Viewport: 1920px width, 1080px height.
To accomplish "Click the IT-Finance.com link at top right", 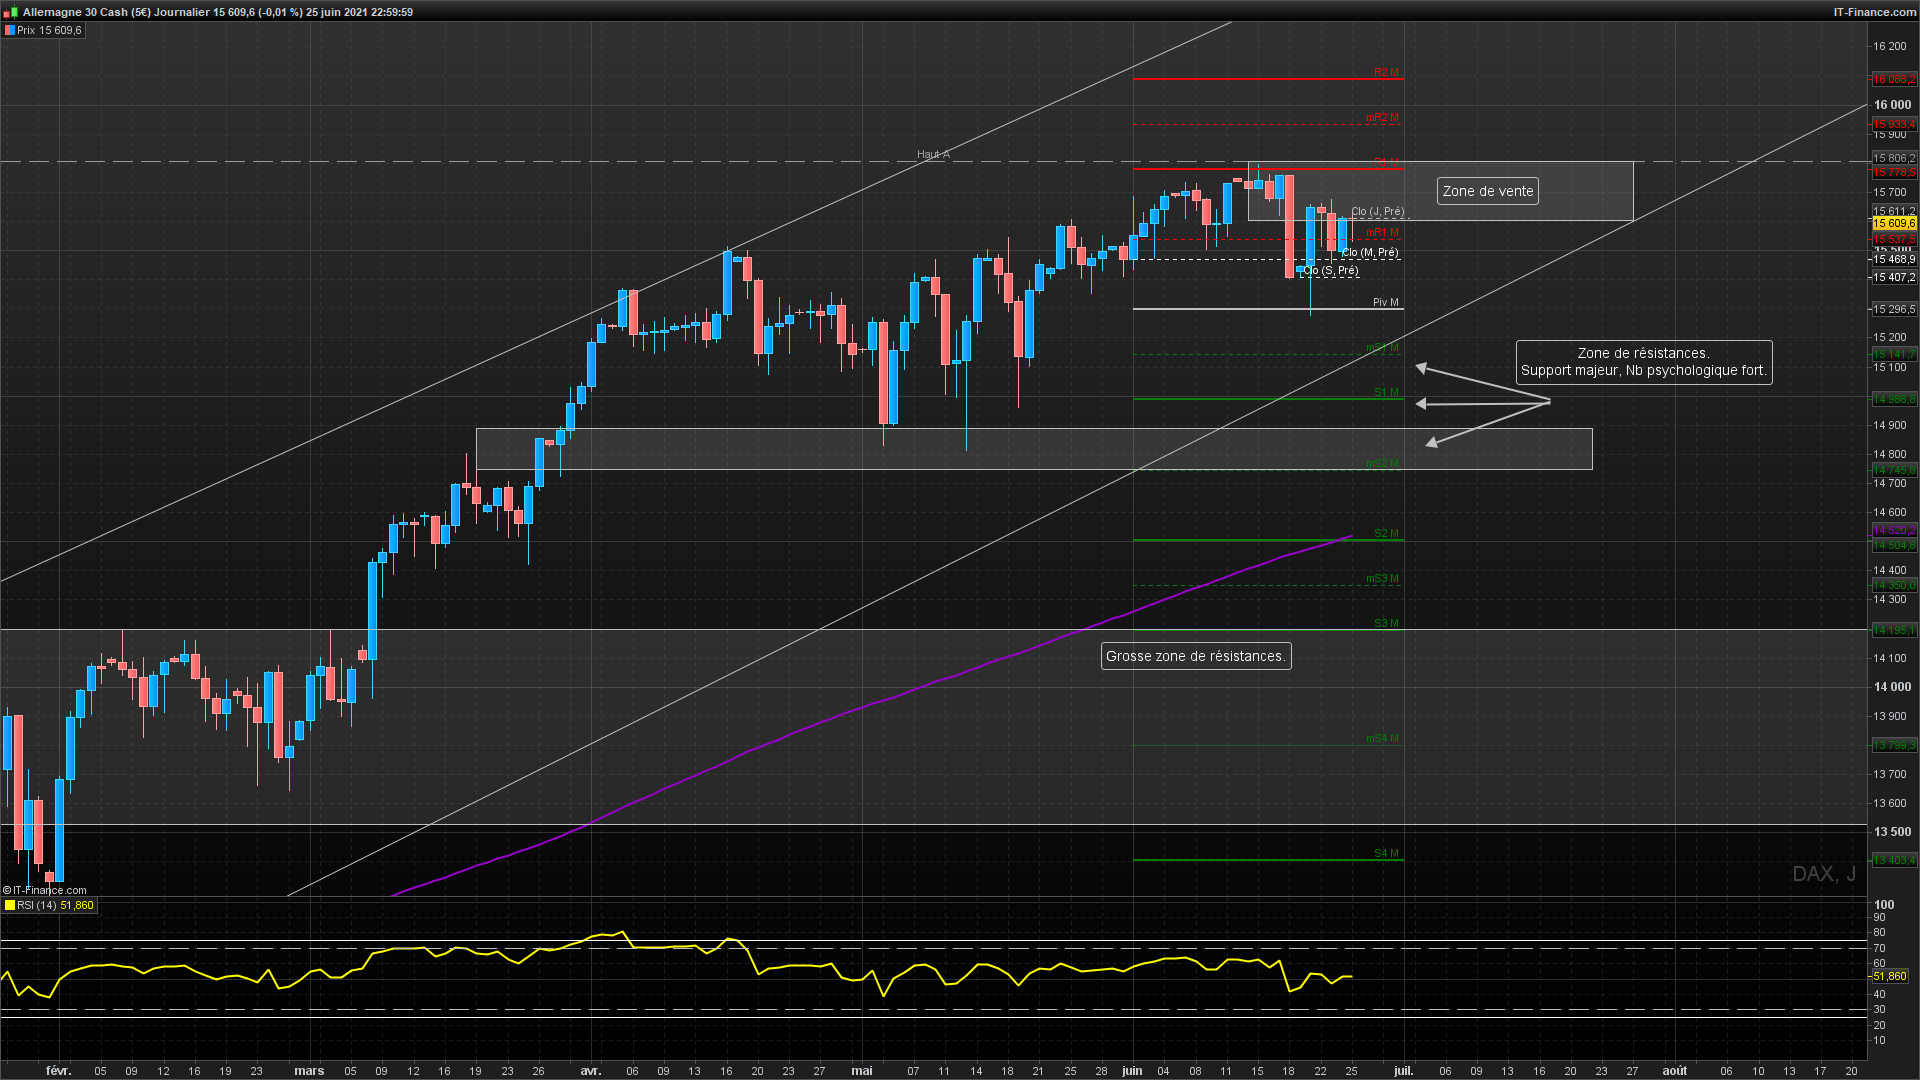I will pos(1874,12).
